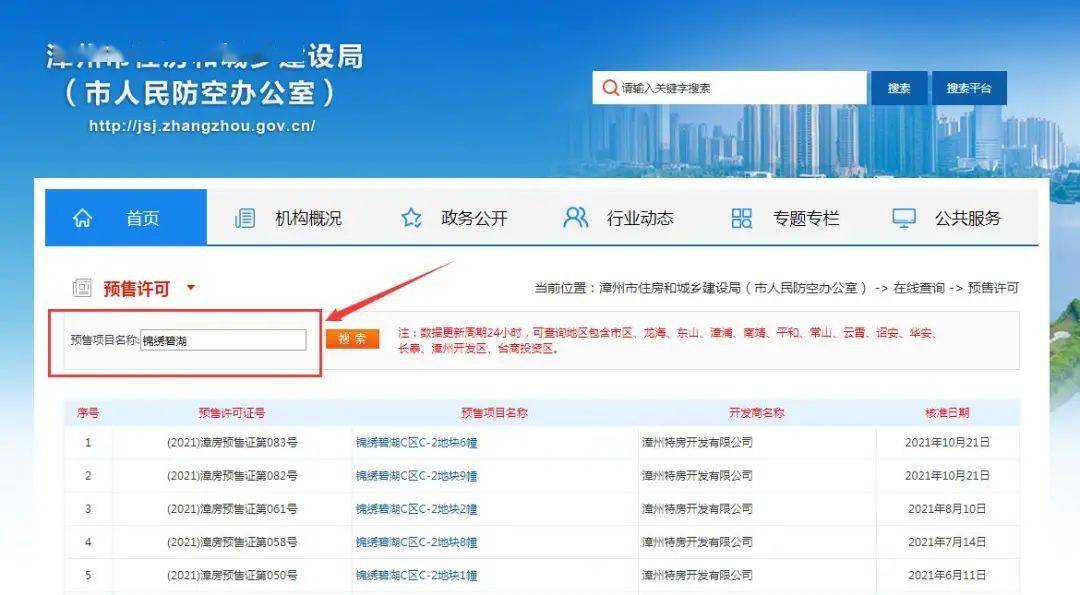Click the monitor icon next to 公共服务
1080x595 pixels.
click(x=903, y=216)
